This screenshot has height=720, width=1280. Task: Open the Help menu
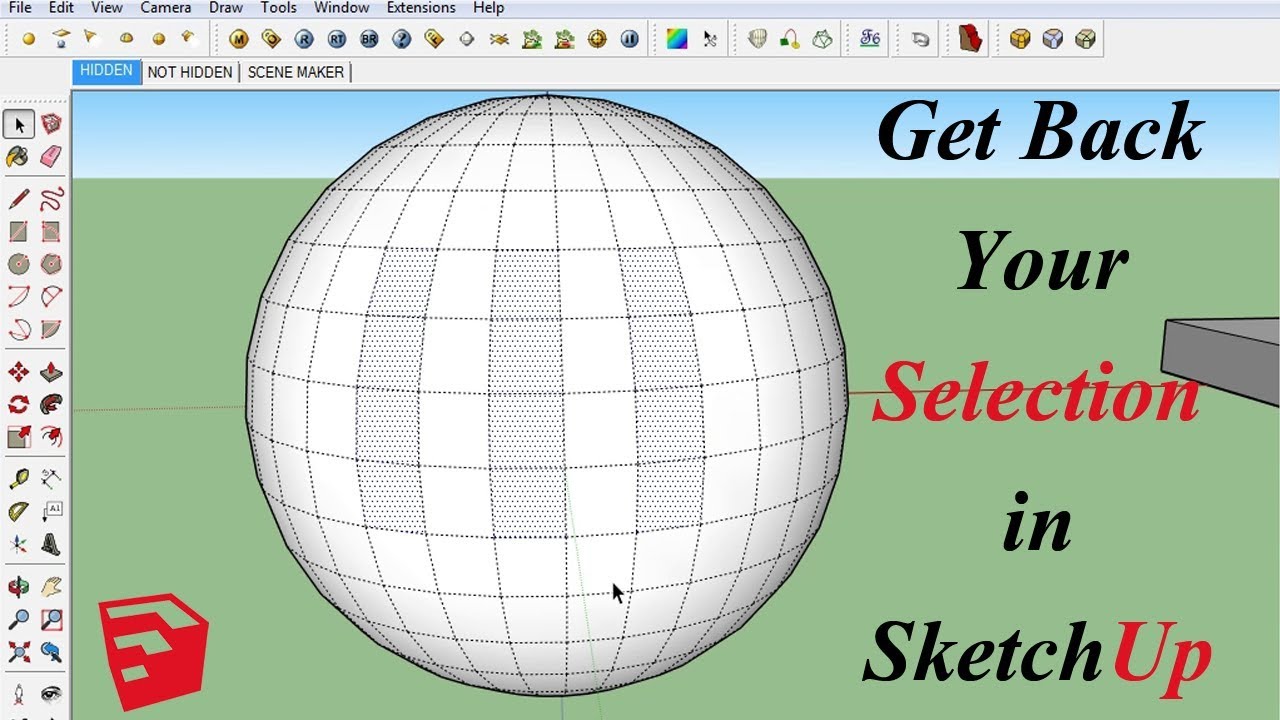point(488,8)
